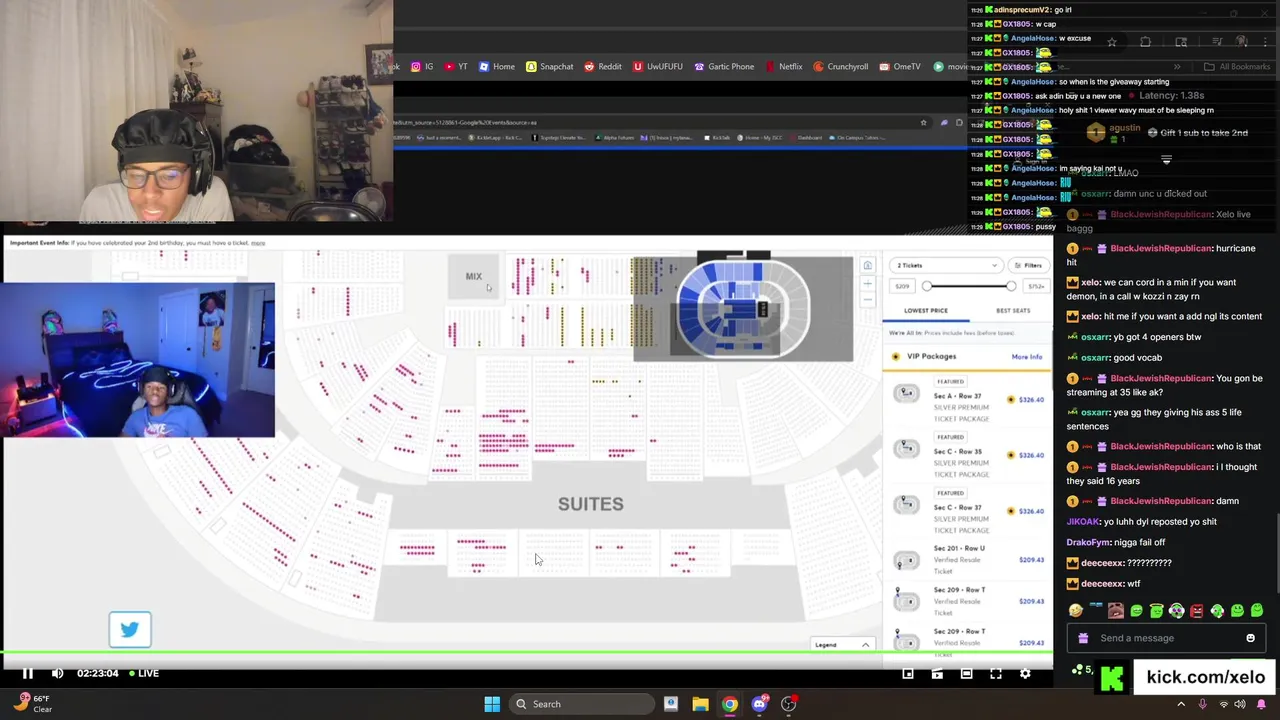Select Sec C Row 35 ticket listing
The width and height of the screenshot is (1280, 720).
tap(968, 455)
